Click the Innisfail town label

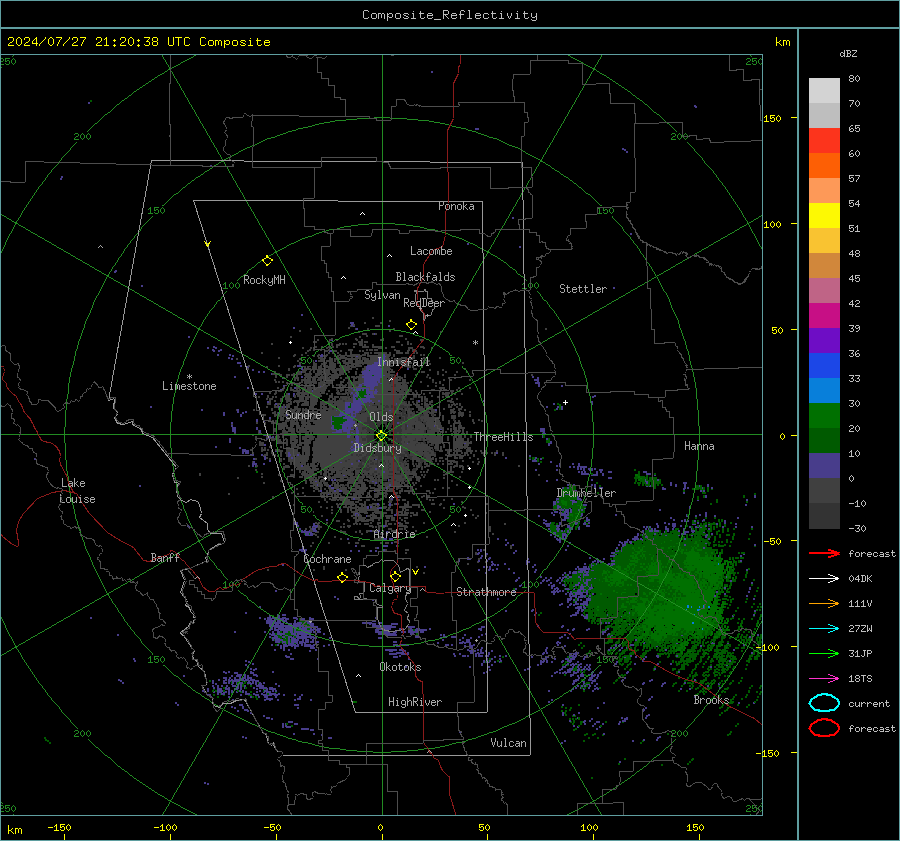(404, 362)
